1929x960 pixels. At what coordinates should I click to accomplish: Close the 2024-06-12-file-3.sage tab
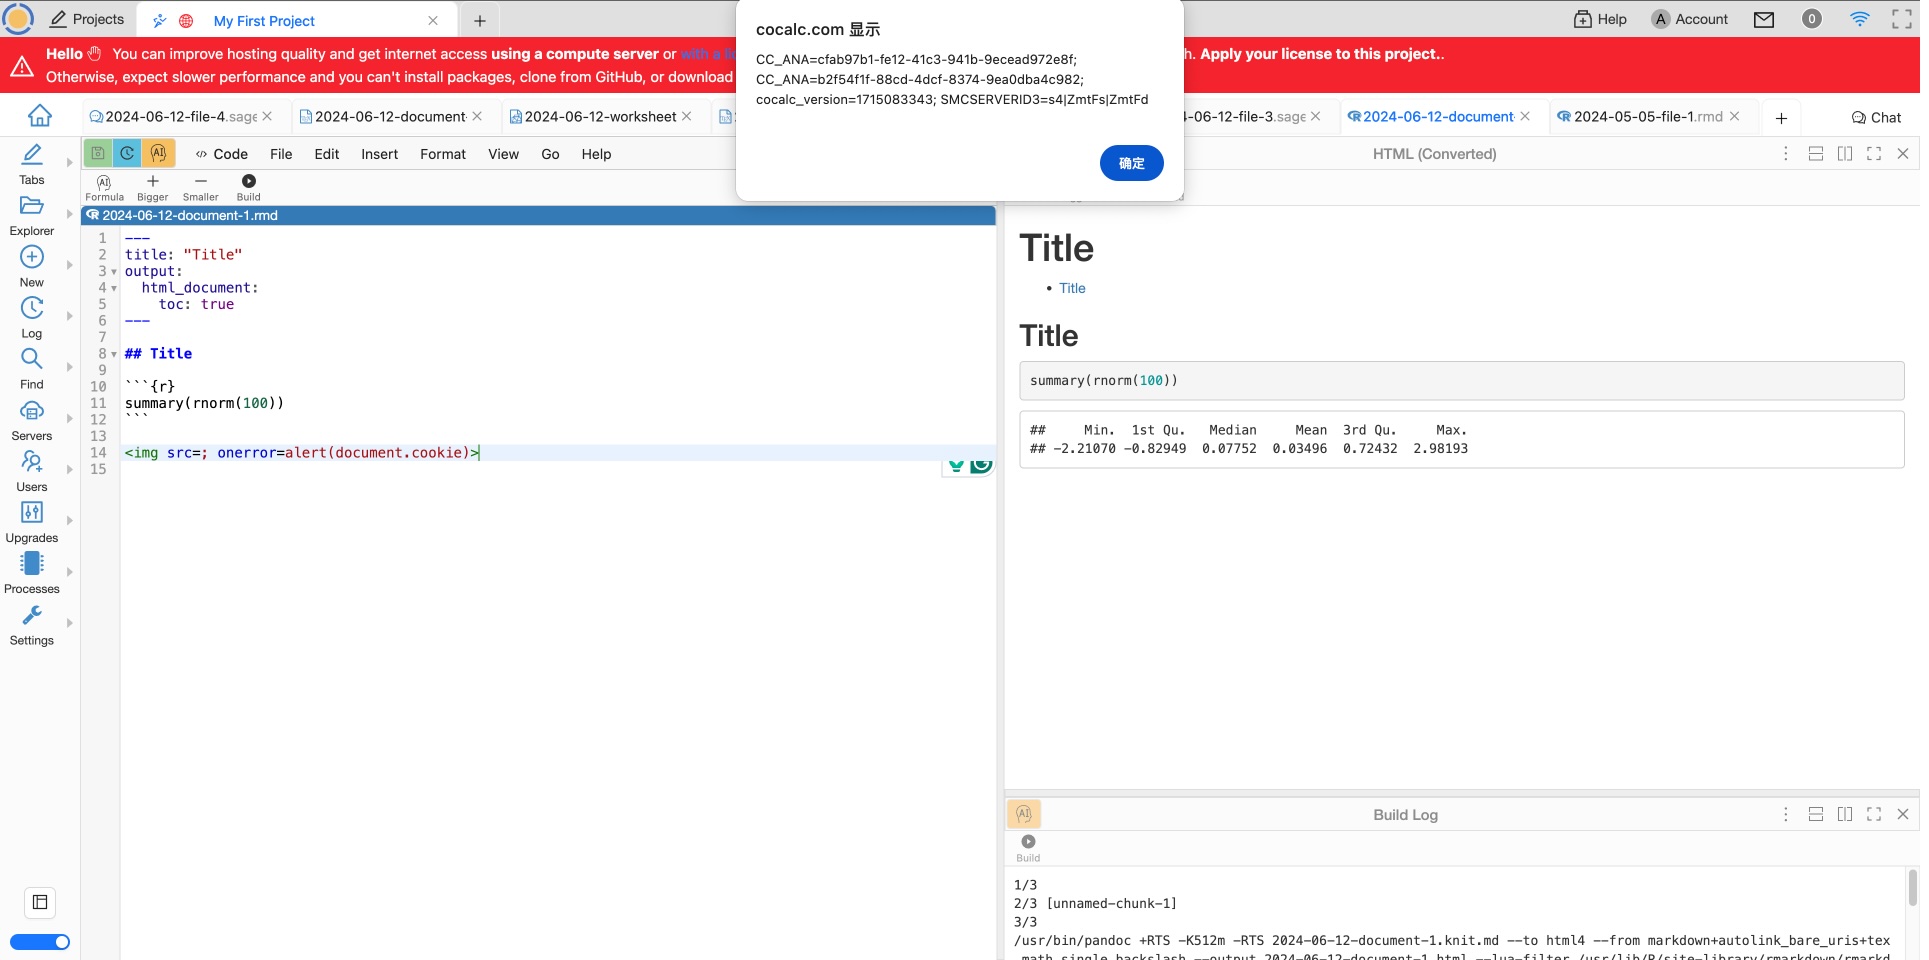click(1316, 117)
